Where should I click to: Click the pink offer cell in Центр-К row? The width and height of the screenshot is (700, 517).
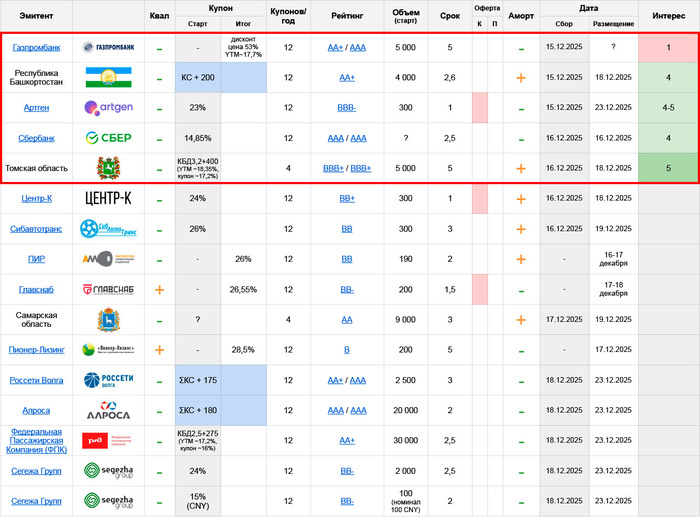pos(479,199)
